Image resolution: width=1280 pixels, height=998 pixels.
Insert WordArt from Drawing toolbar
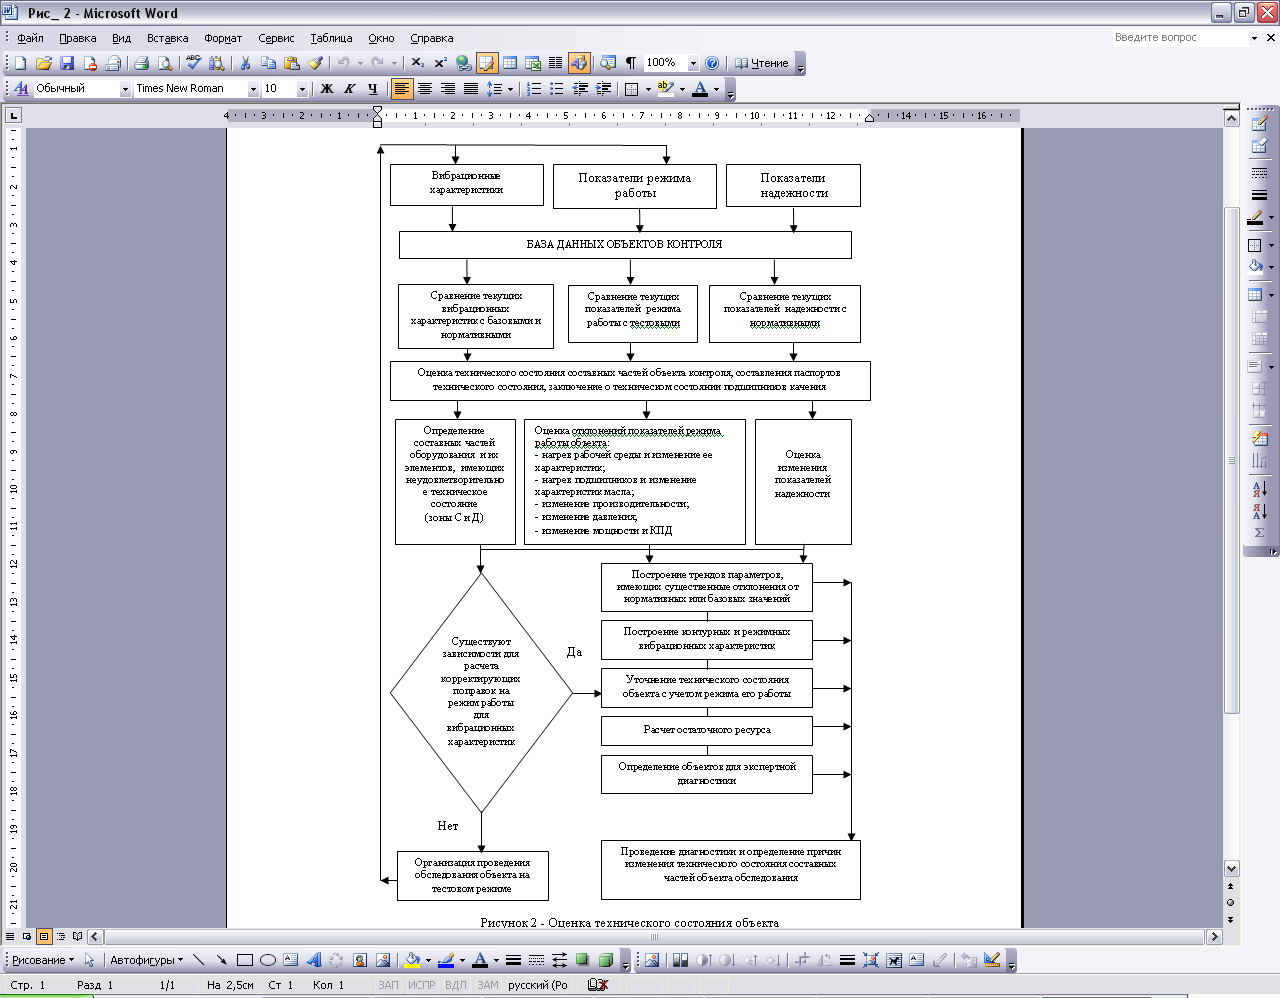coord(313,960)
